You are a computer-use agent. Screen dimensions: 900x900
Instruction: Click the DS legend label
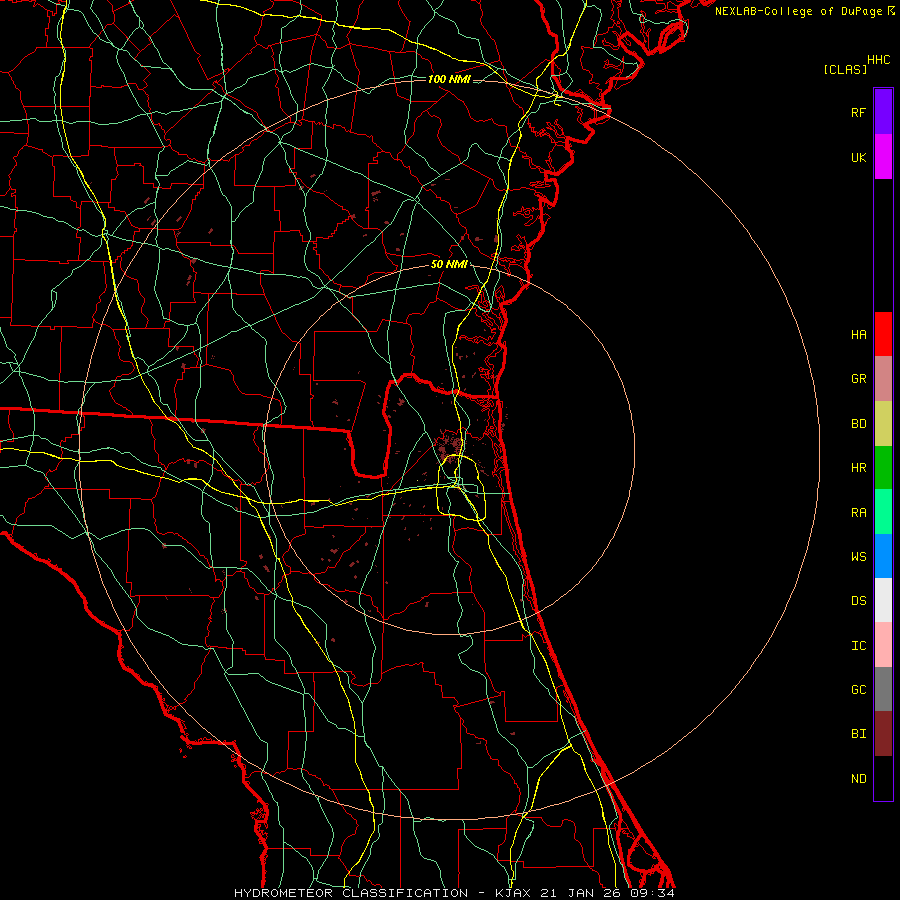point(858,601)
